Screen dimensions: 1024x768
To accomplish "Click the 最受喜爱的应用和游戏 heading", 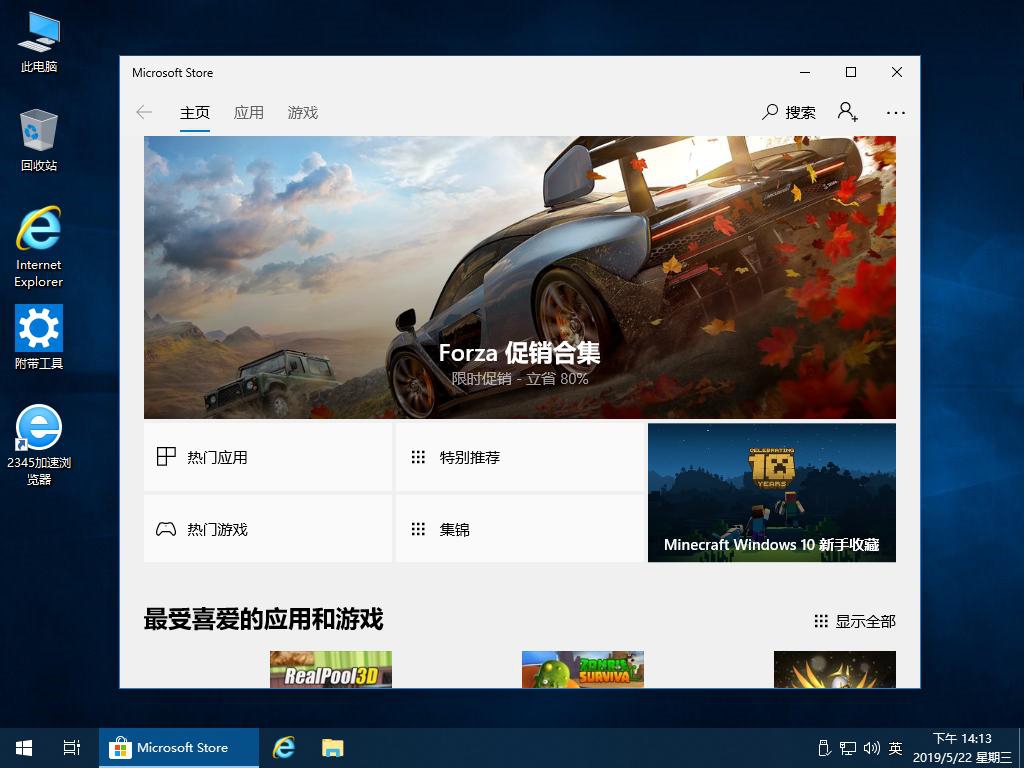I will click(263, 619).
